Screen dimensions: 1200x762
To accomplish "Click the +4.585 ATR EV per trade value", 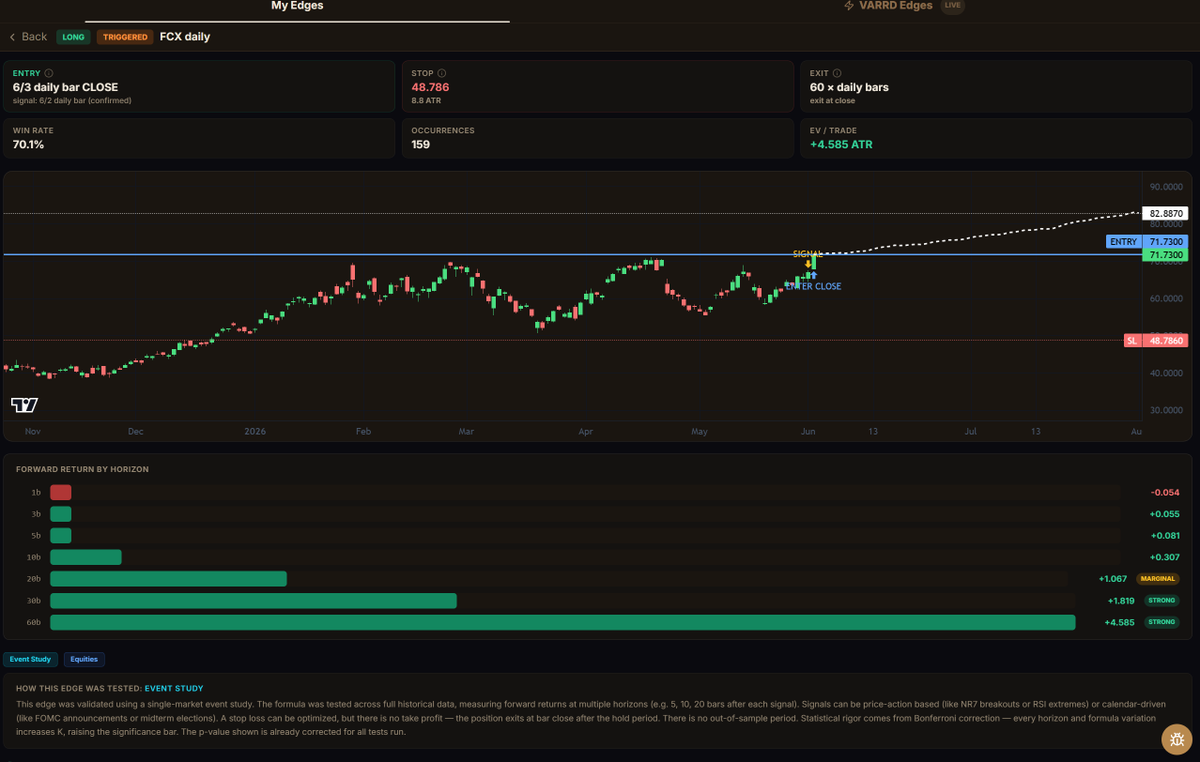I will (841, 145).
